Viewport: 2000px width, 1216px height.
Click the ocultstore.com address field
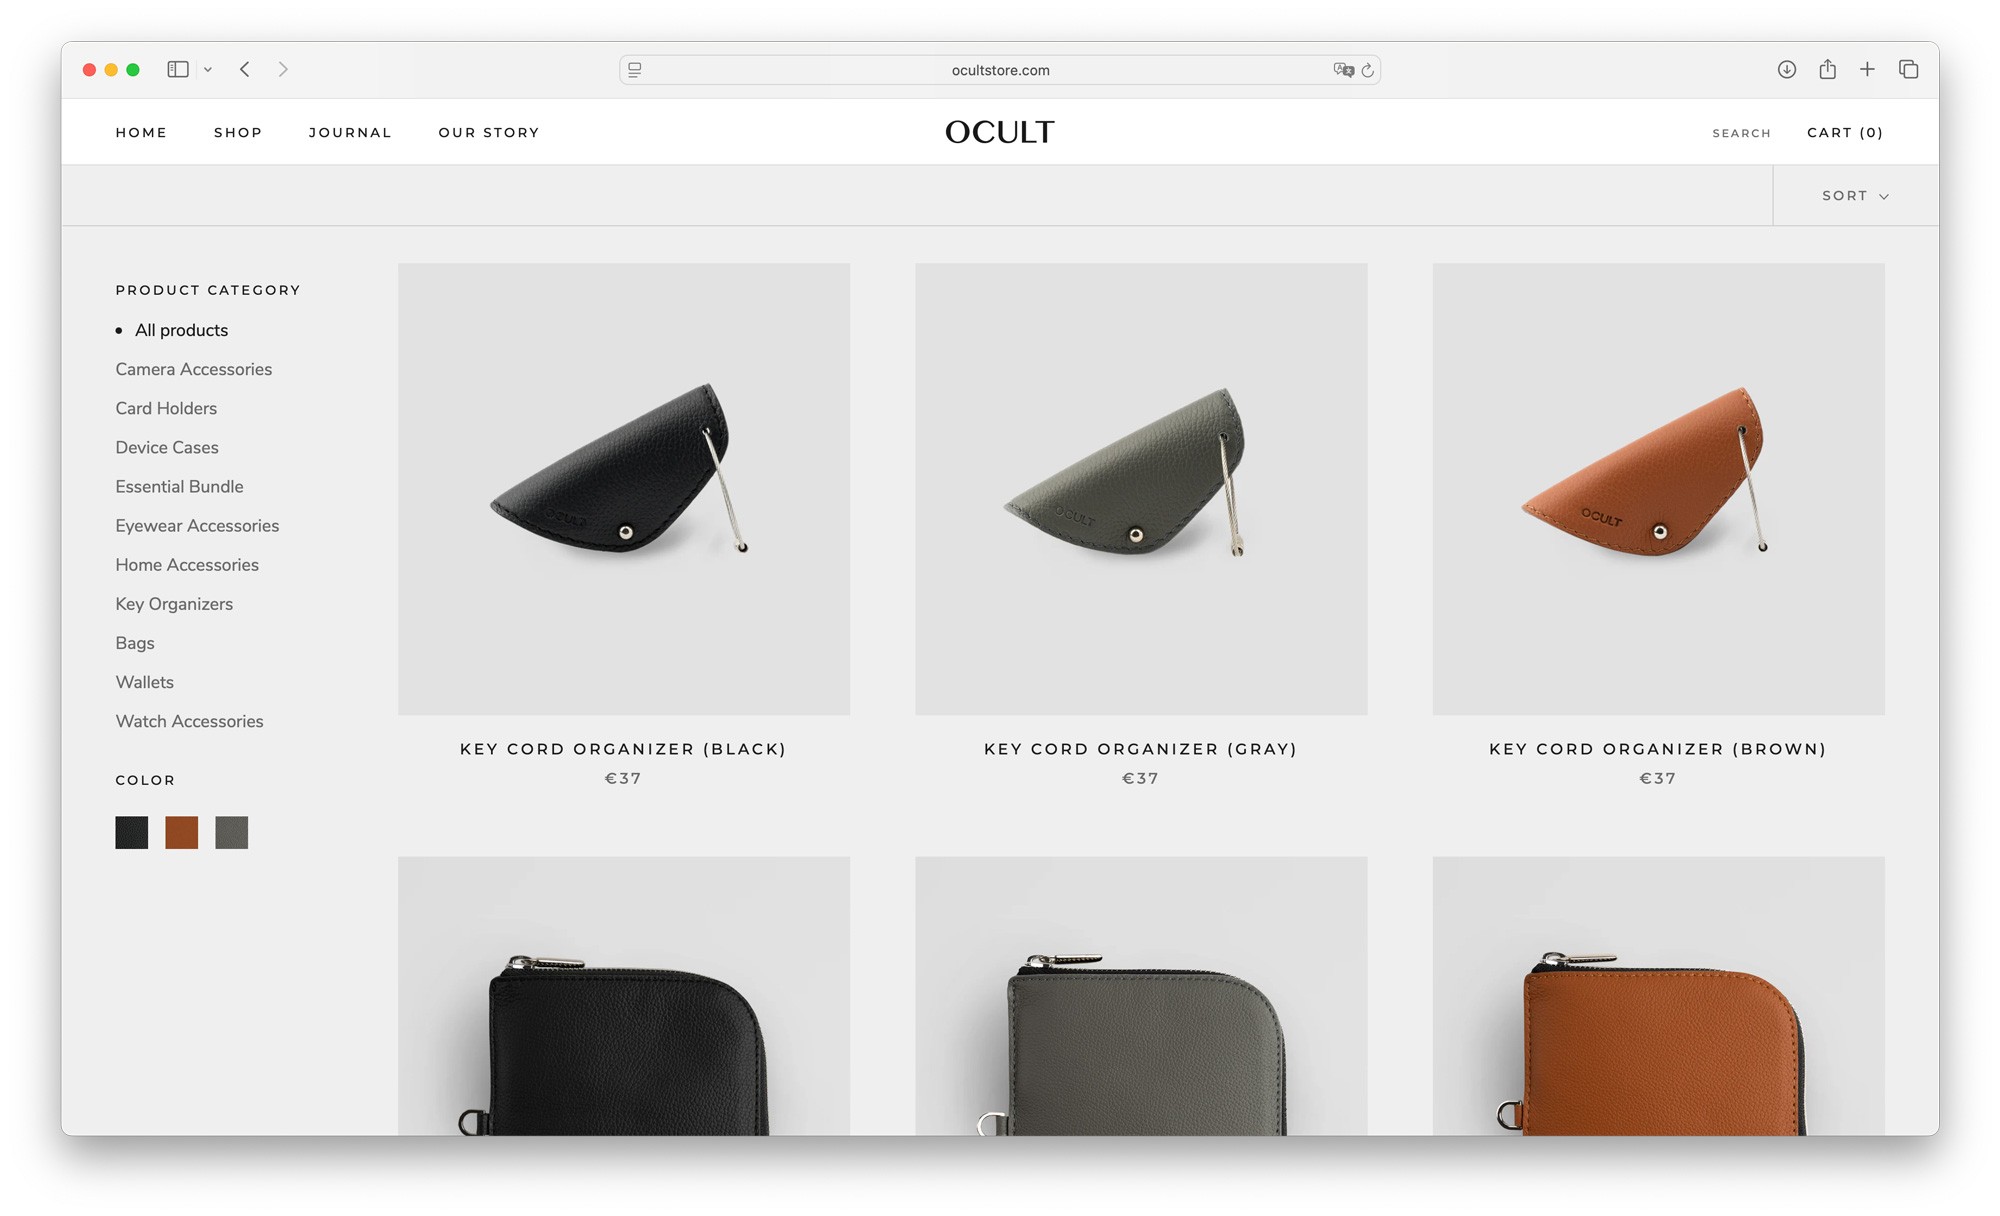(x=1000, y=70)
